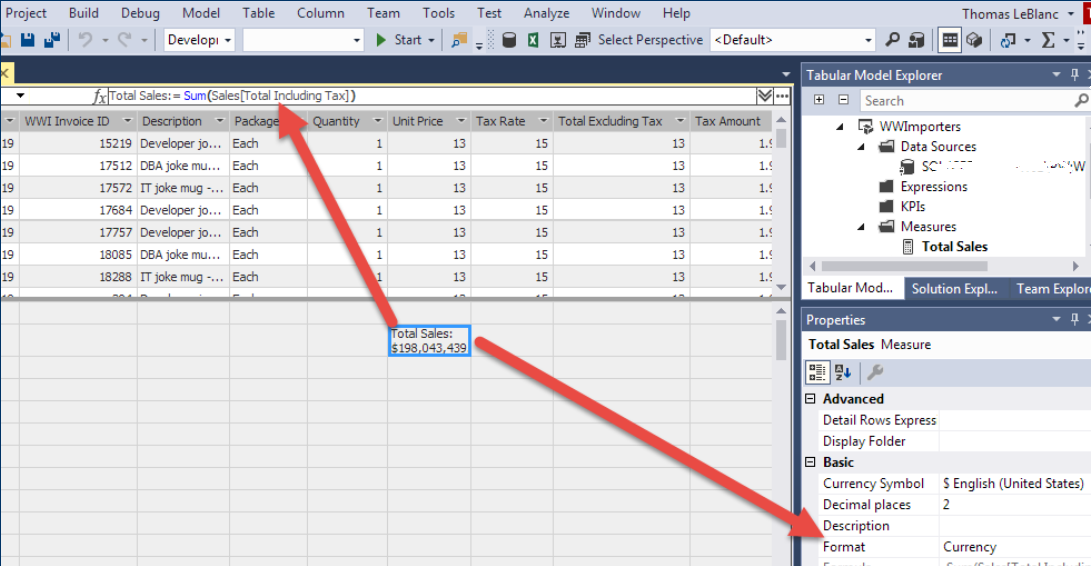Click the green Start run arrow
The width and height of the screenshot is (1091, 566).
[x=381, y=40]
